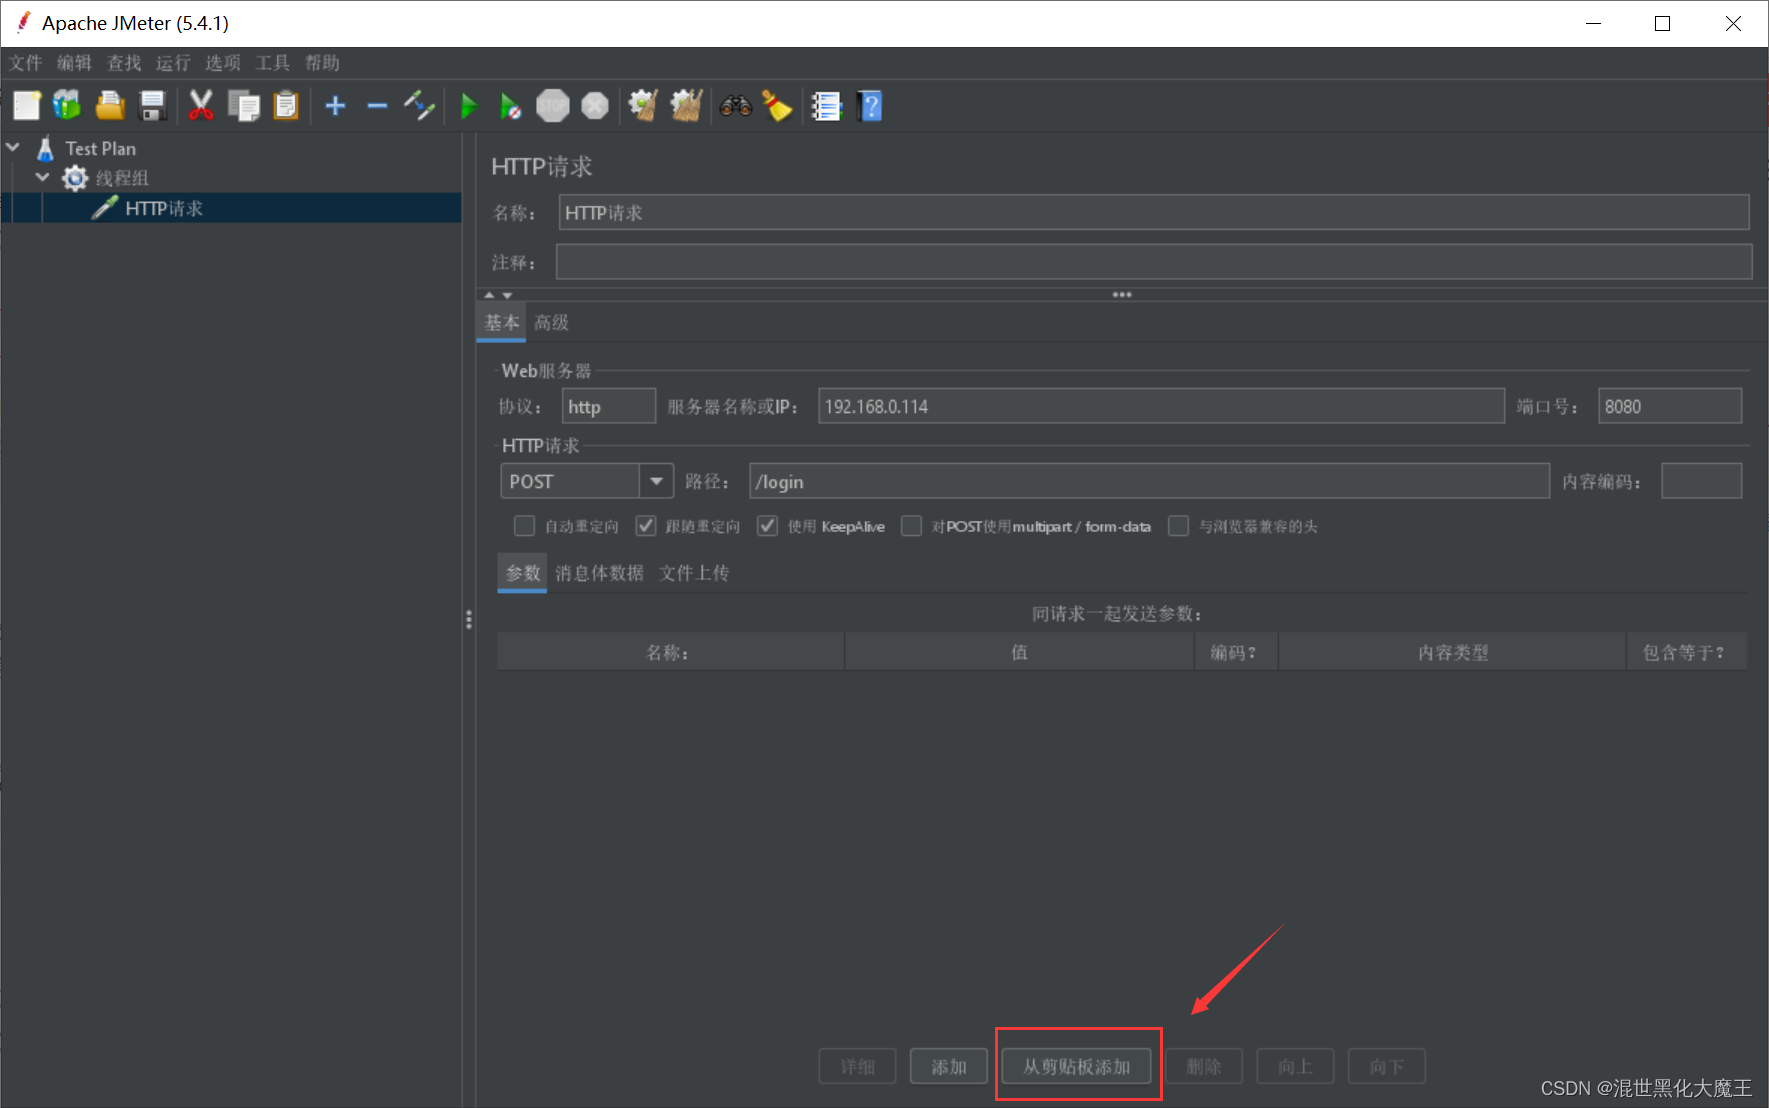Click the down triangle above the 基本 tab
The width and height of the screenshot is (1769, 1108).
coord(507,295)
